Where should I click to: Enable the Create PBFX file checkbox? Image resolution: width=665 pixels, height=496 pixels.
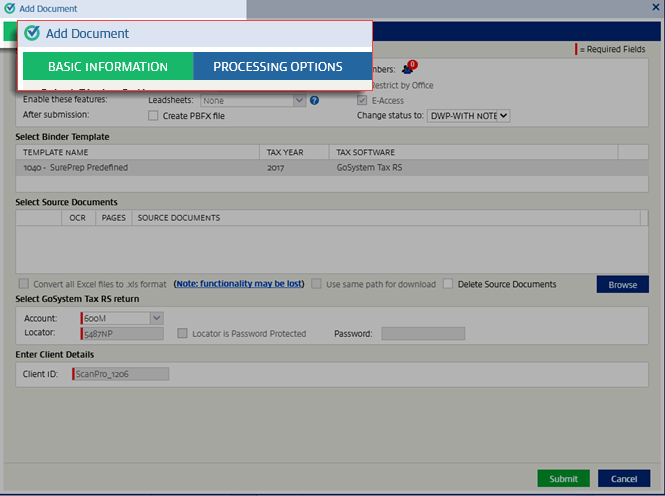[153, 116]
